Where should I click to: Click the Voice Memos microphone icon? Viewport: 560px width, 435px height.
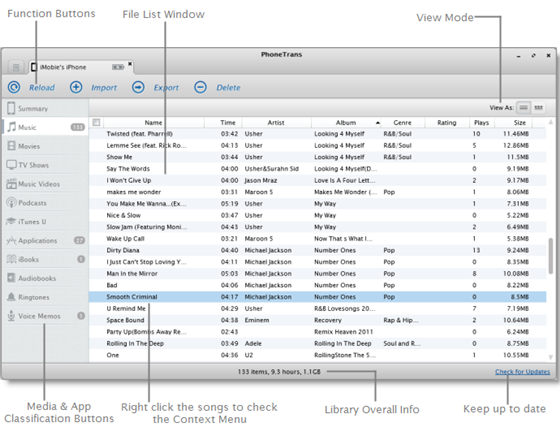coord(11,316)
